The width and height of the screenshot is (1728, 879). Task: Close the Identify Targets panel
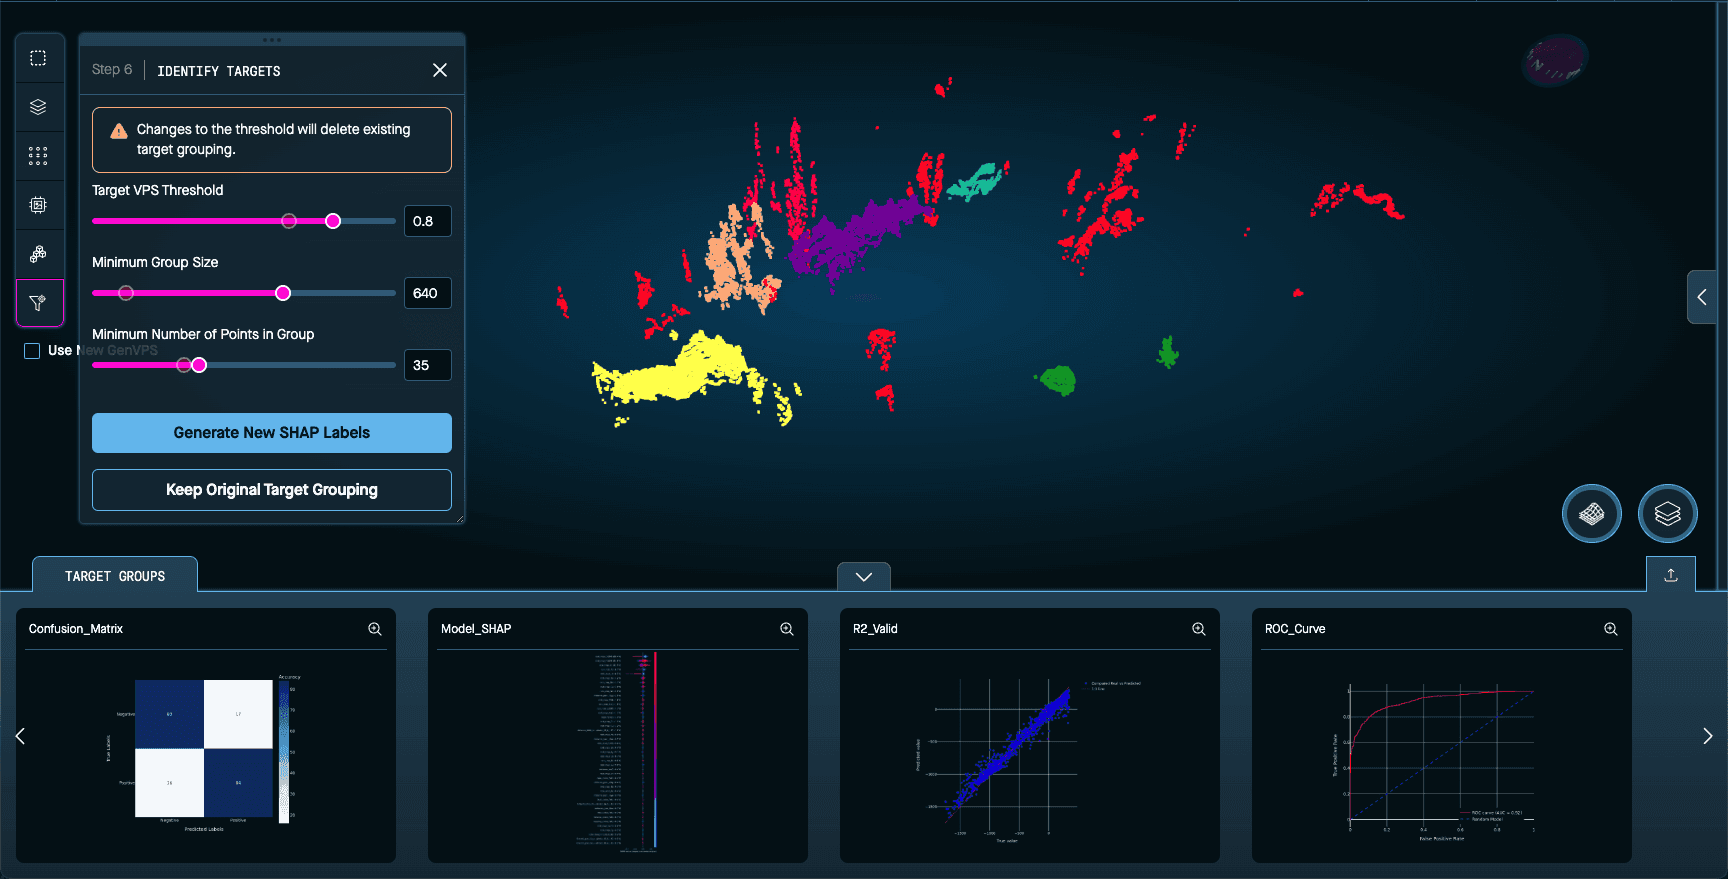tap(440, 70)
